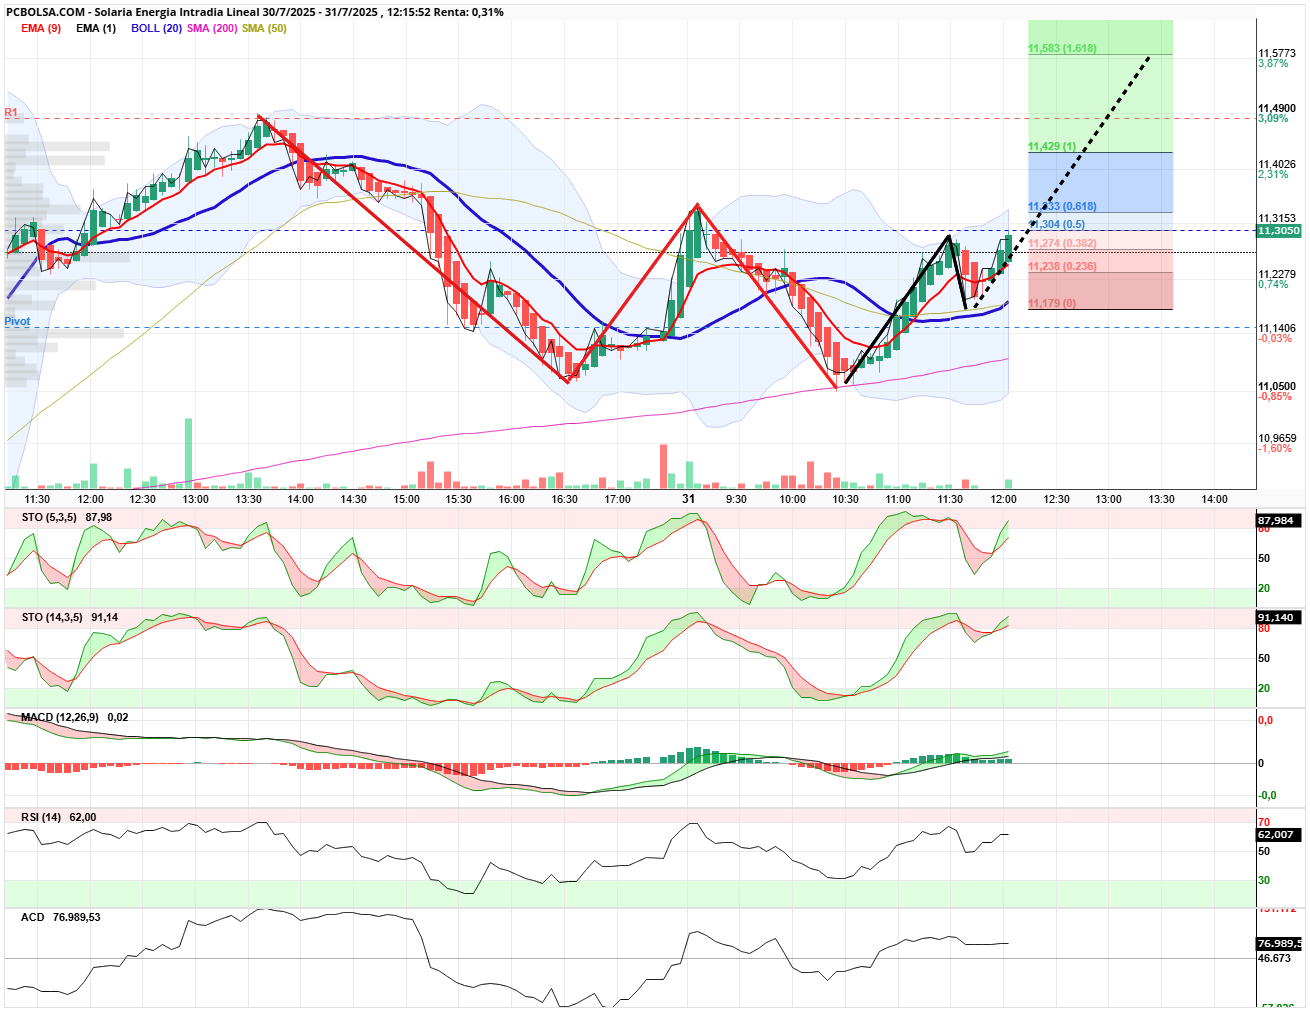Click the RSI 30 level axis label

(1264, 880)
